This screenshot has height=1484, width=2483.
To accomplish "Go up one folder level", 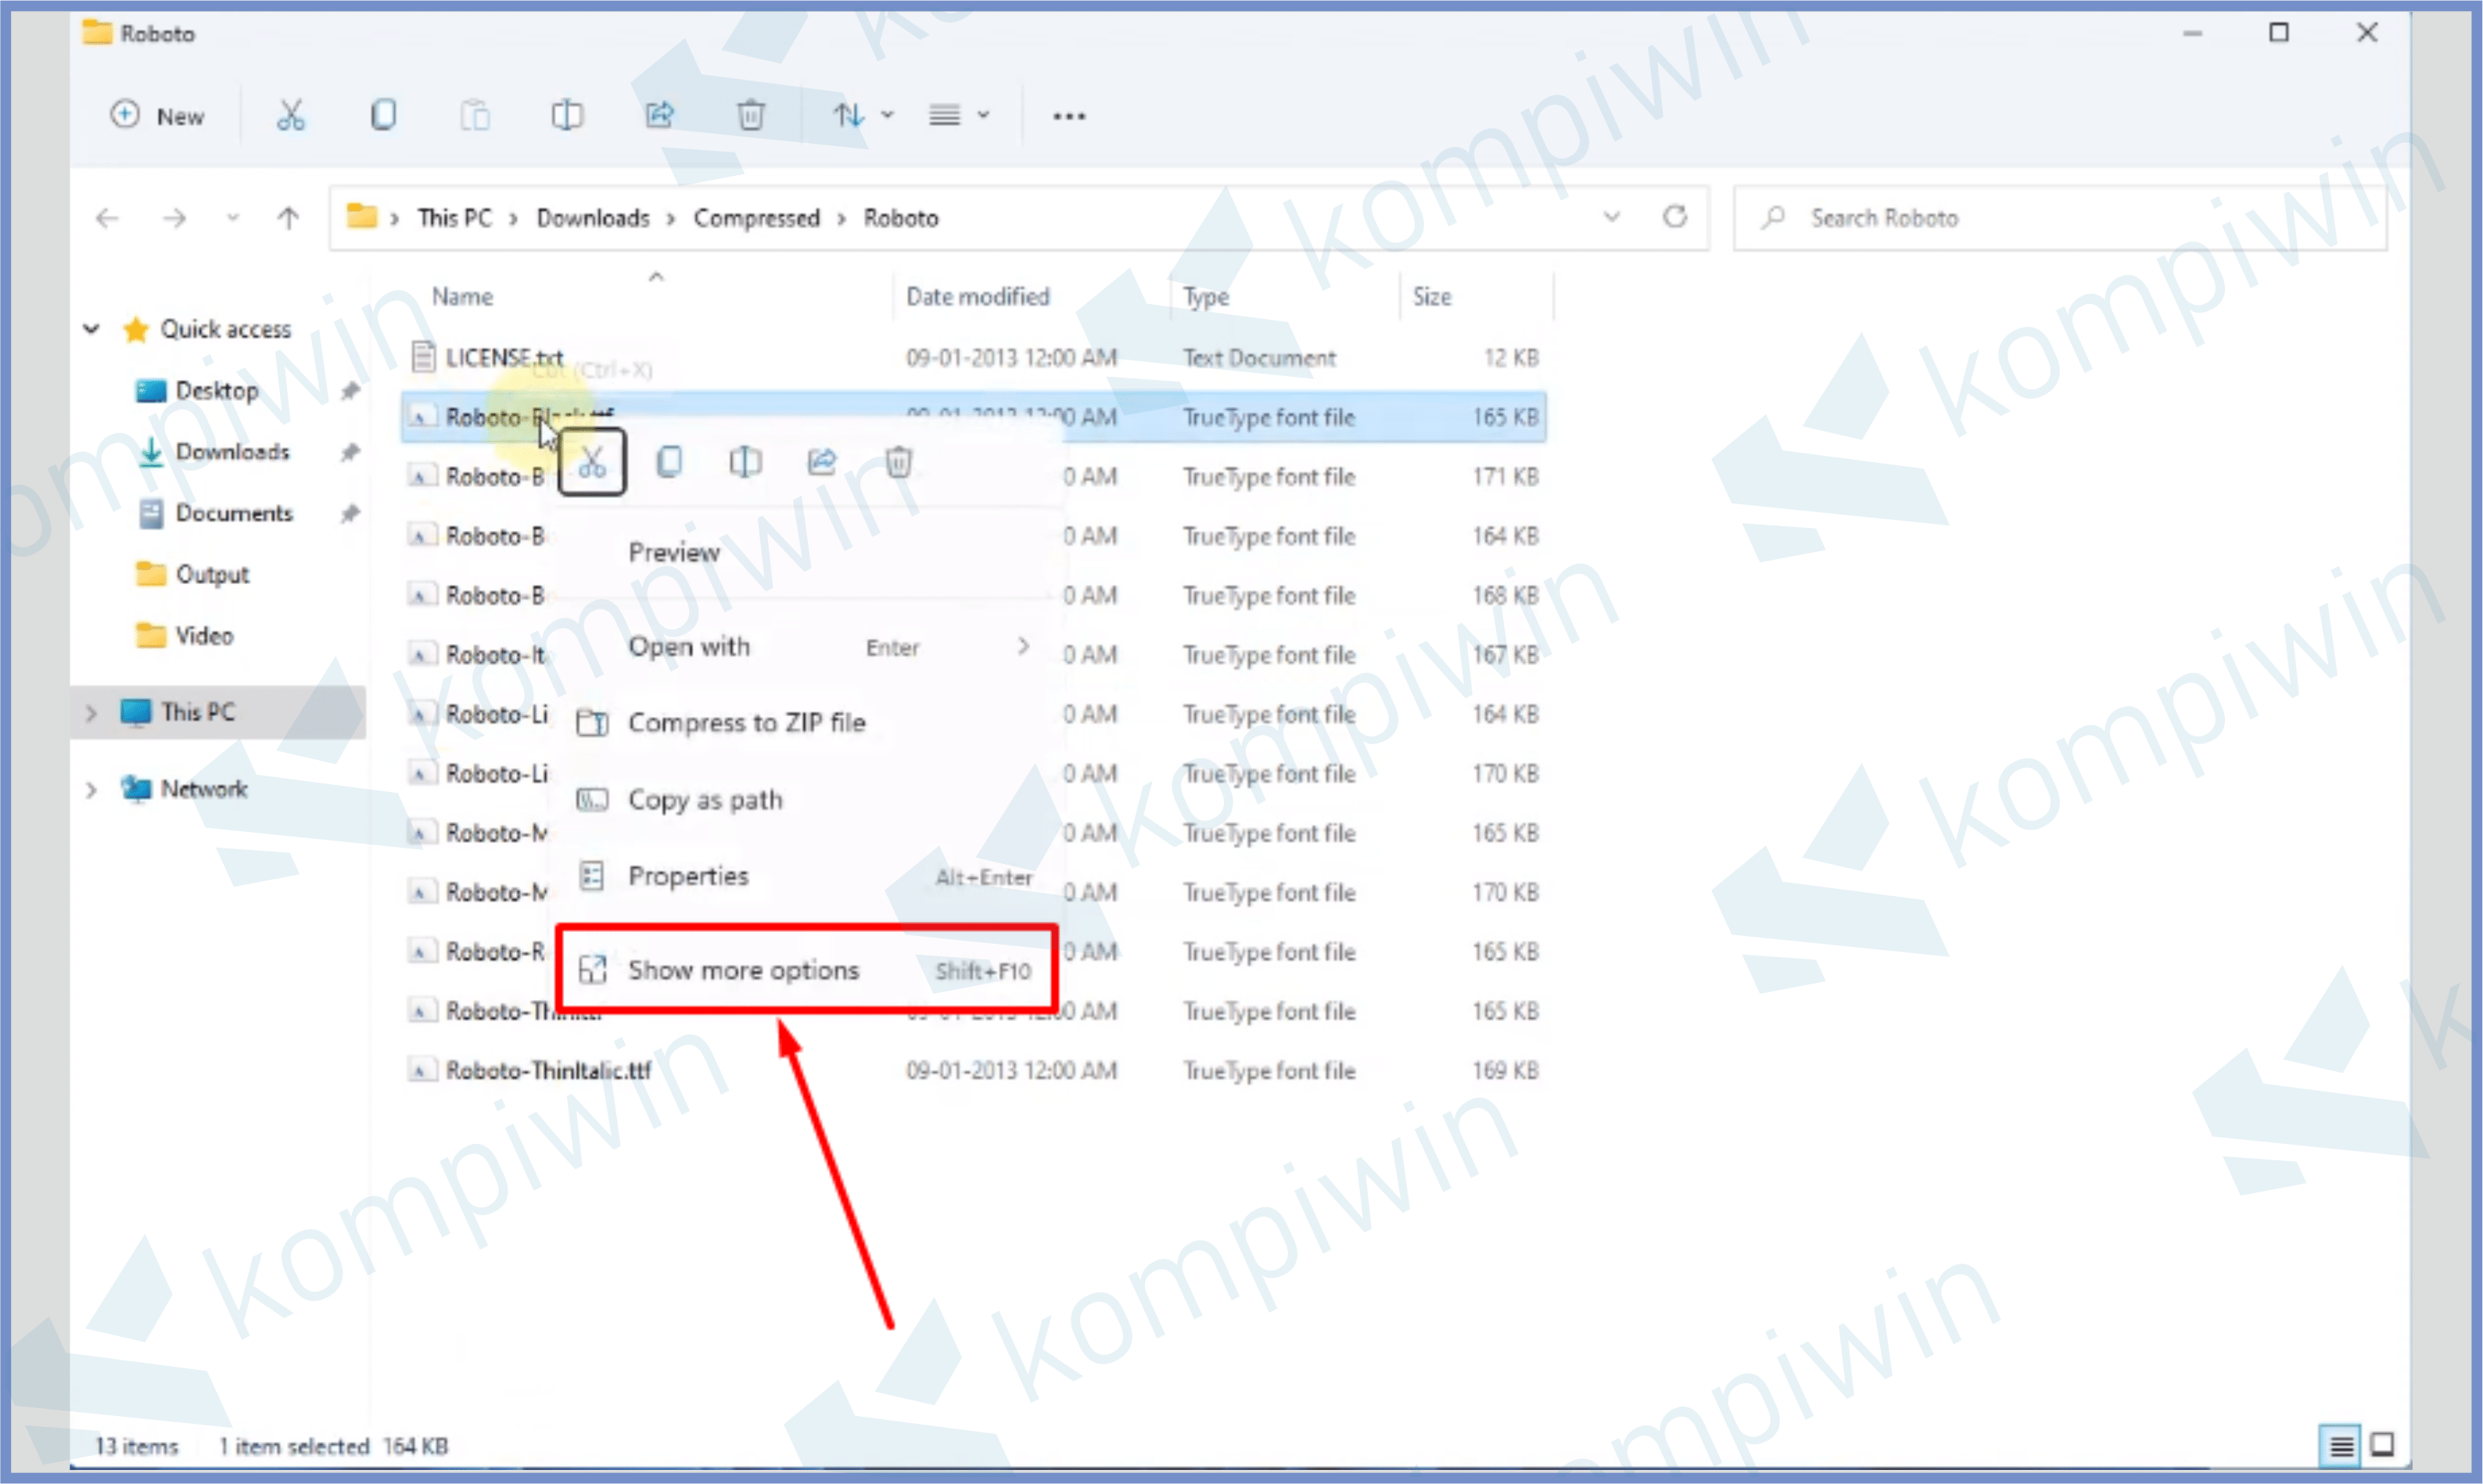I will pyautogui.click(x=288, y=218).
